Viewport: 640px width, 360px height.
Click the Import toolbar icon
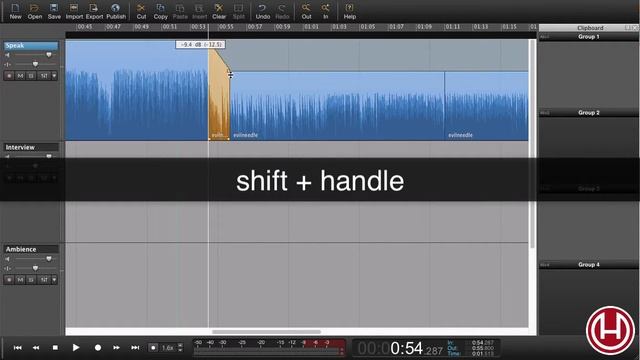click(74, 11)
